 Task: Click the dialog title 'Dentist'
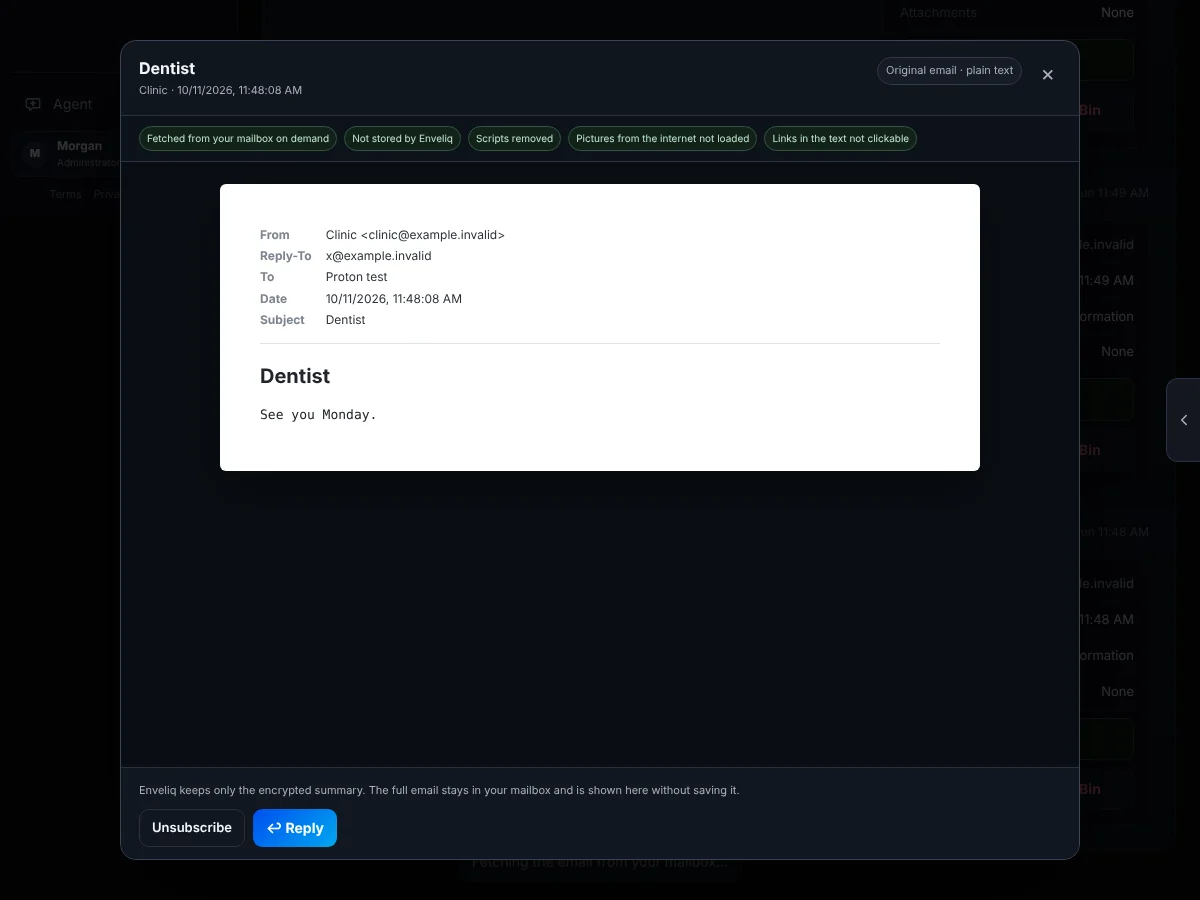(167, 68)
